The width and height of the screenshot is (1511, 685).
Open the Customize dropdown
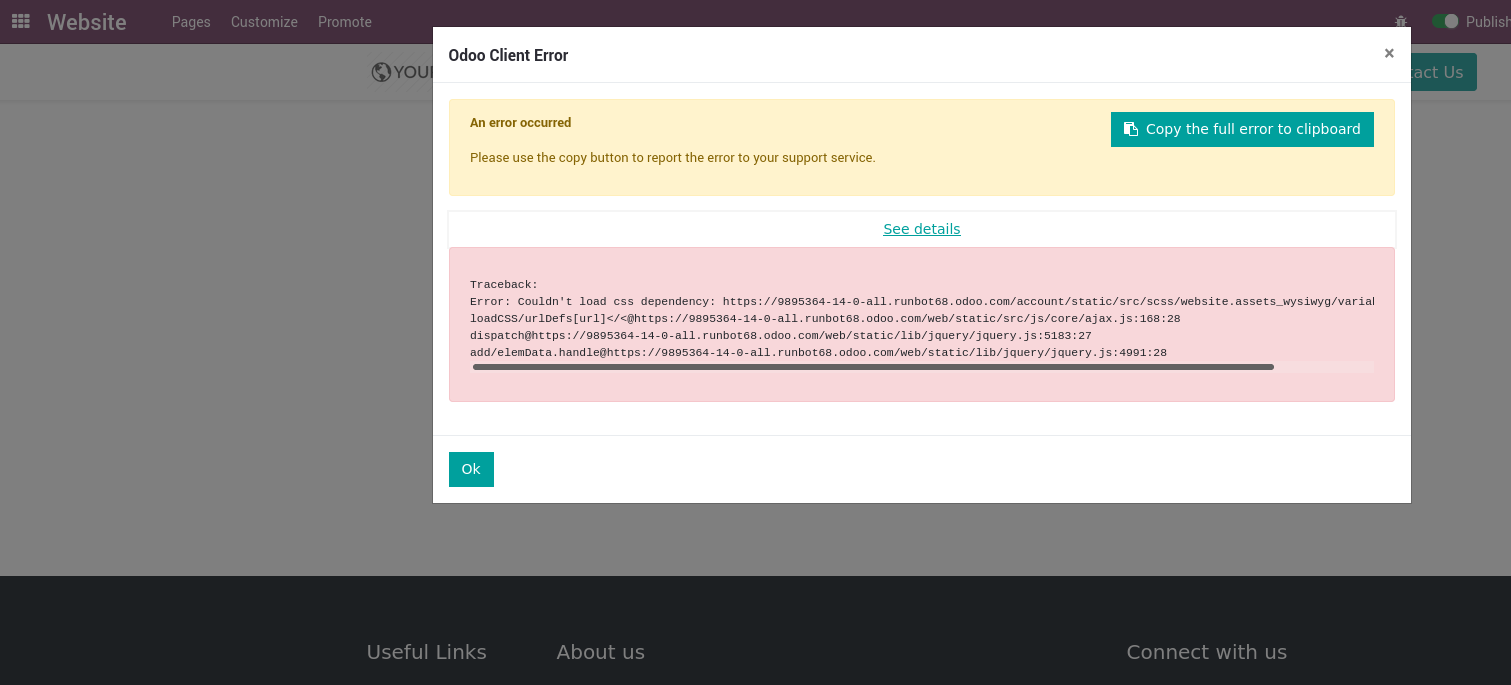264,21
